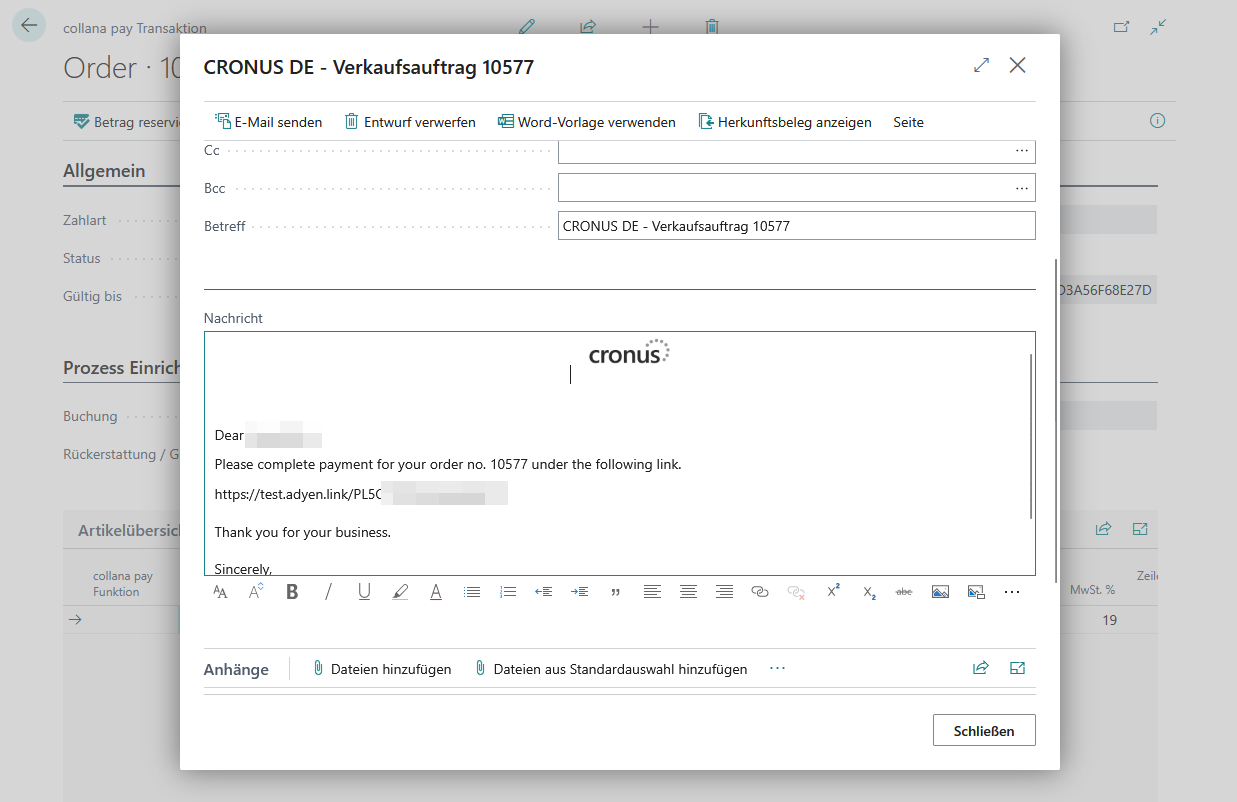This screenshot has height=802, width=1237.
Task: Click the Betreff subject field
Action: [x=796, y=226]
